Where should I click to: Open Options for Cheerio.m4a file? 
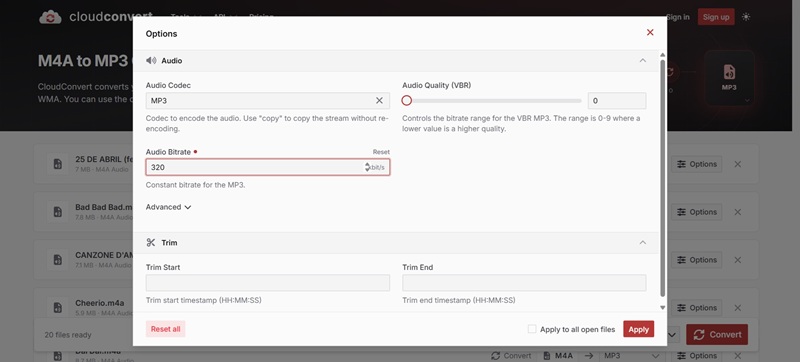(x=696, y=308)
